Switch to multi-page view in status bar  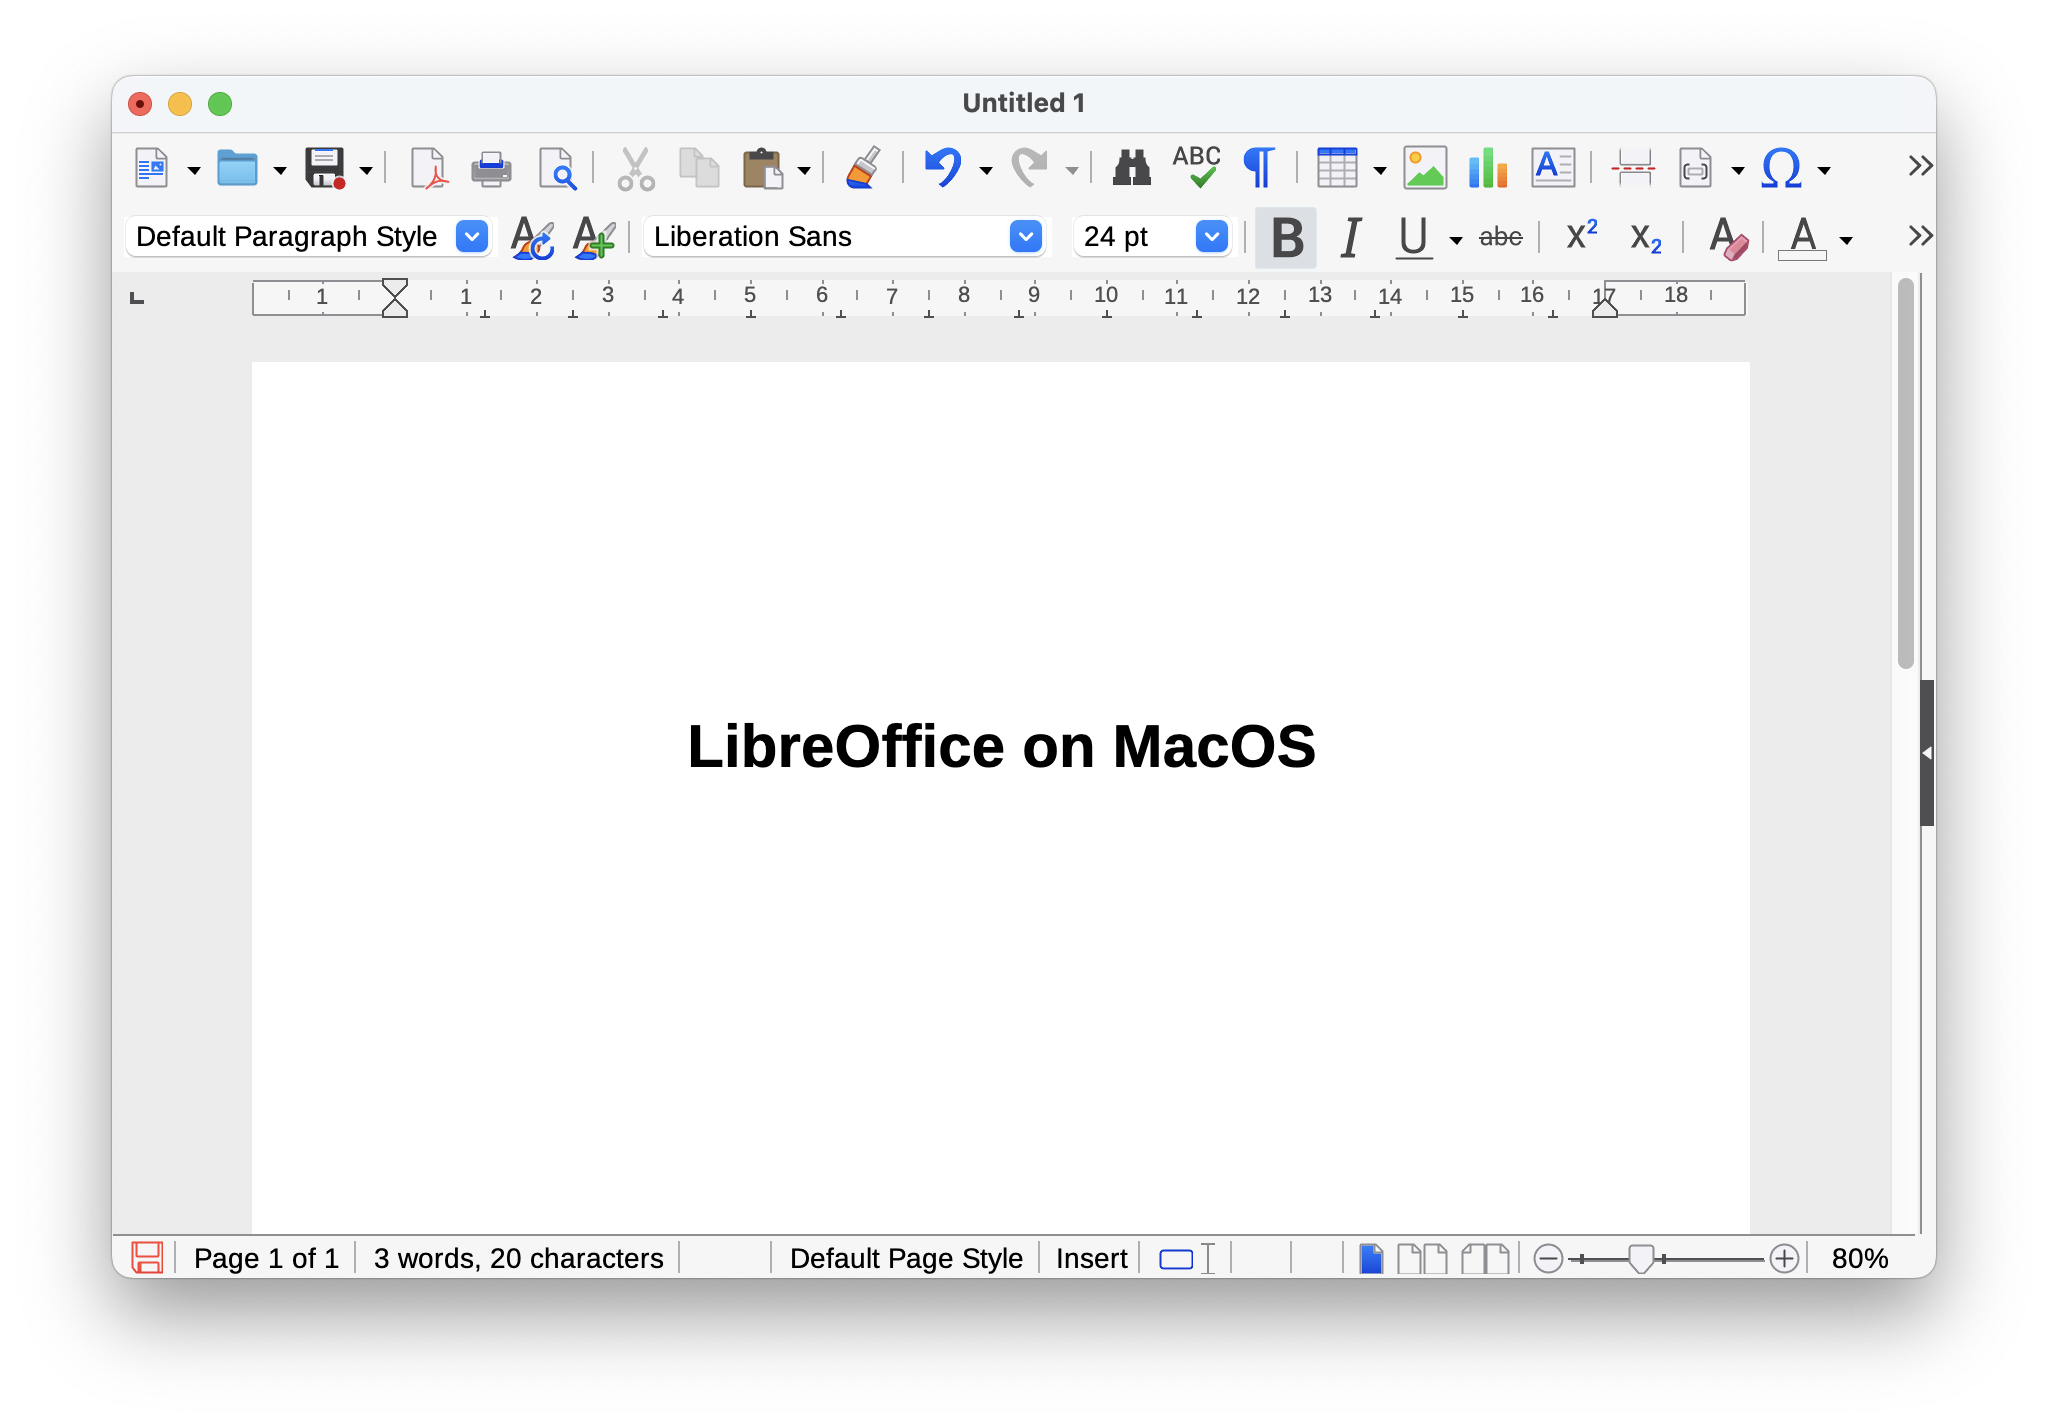point(1422,1258)
